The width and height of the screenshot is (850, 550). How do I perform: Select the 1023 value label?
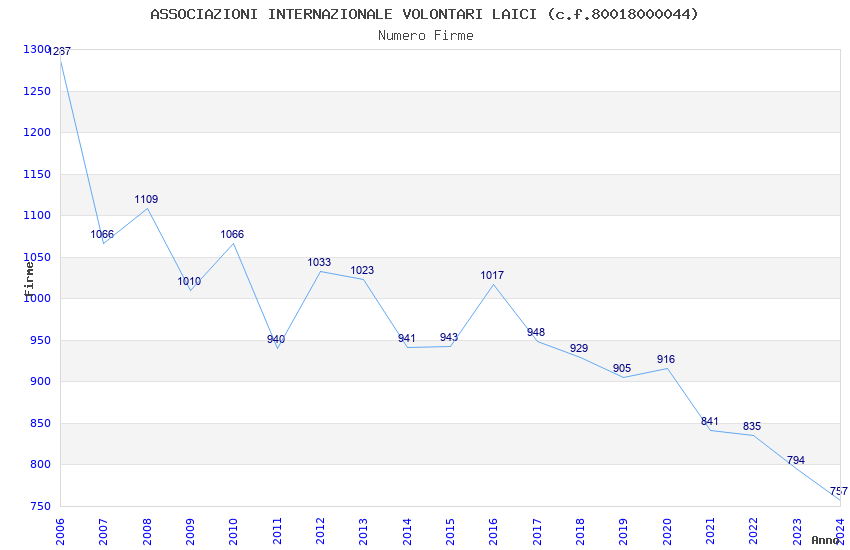[x=362, y=270]
